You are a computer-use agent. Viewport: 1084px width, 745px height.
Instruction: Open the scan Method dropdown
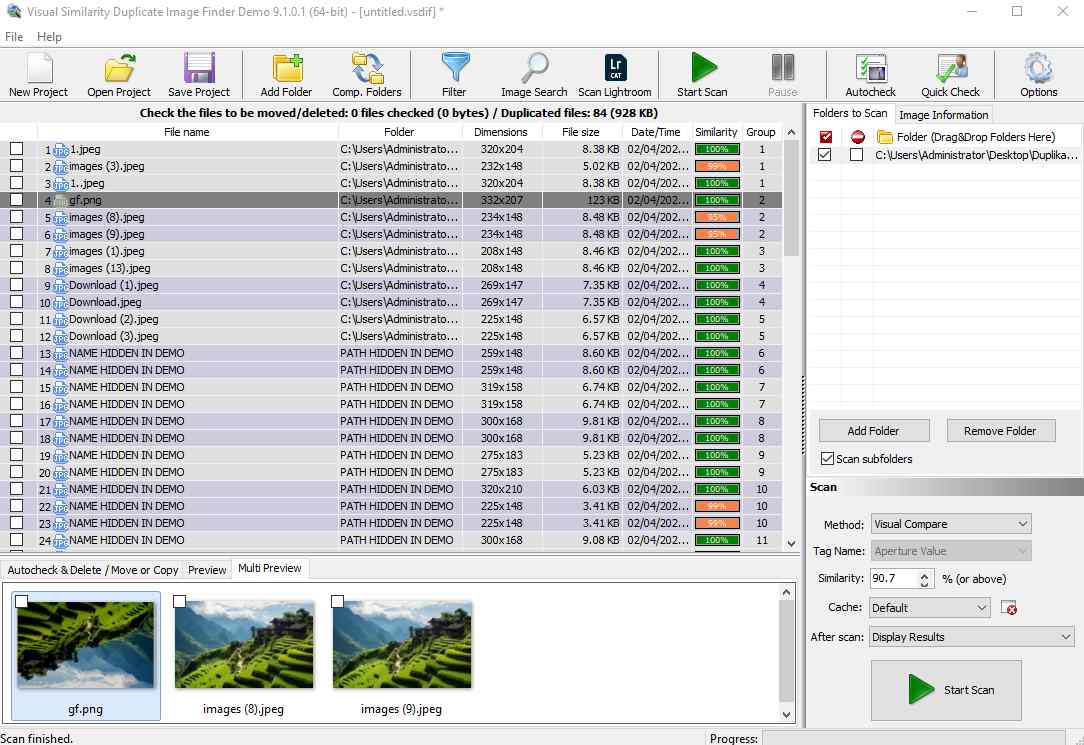(1022, 523)
